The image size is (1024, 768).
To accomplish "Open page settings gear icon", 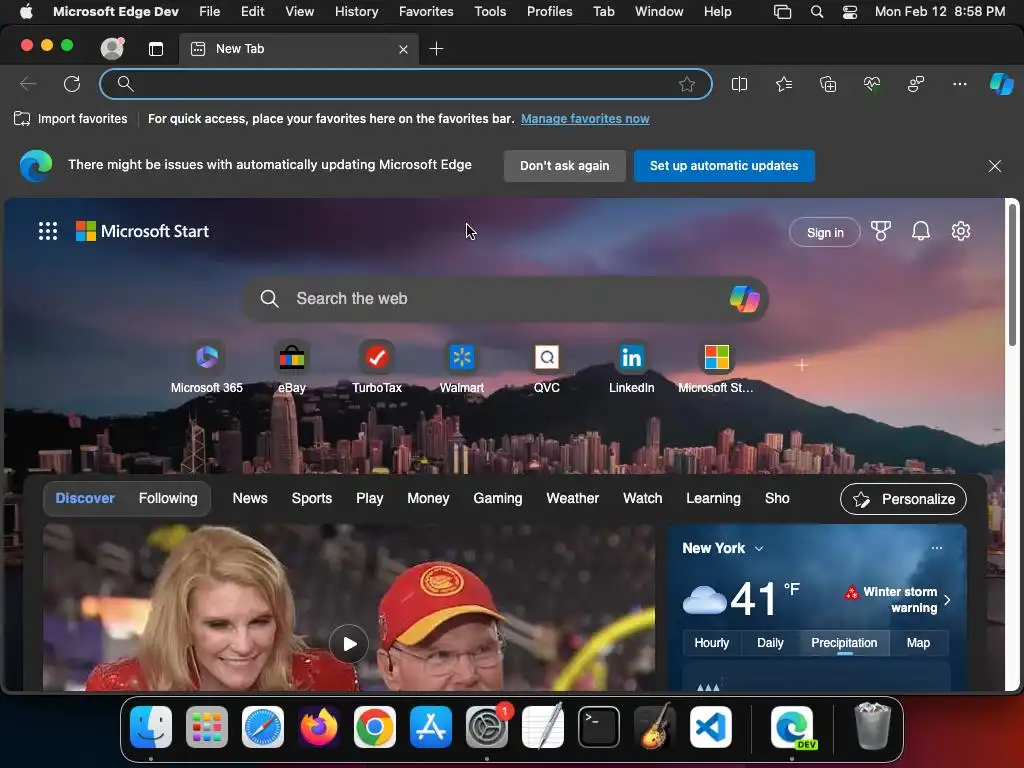I will coord(961,231).
